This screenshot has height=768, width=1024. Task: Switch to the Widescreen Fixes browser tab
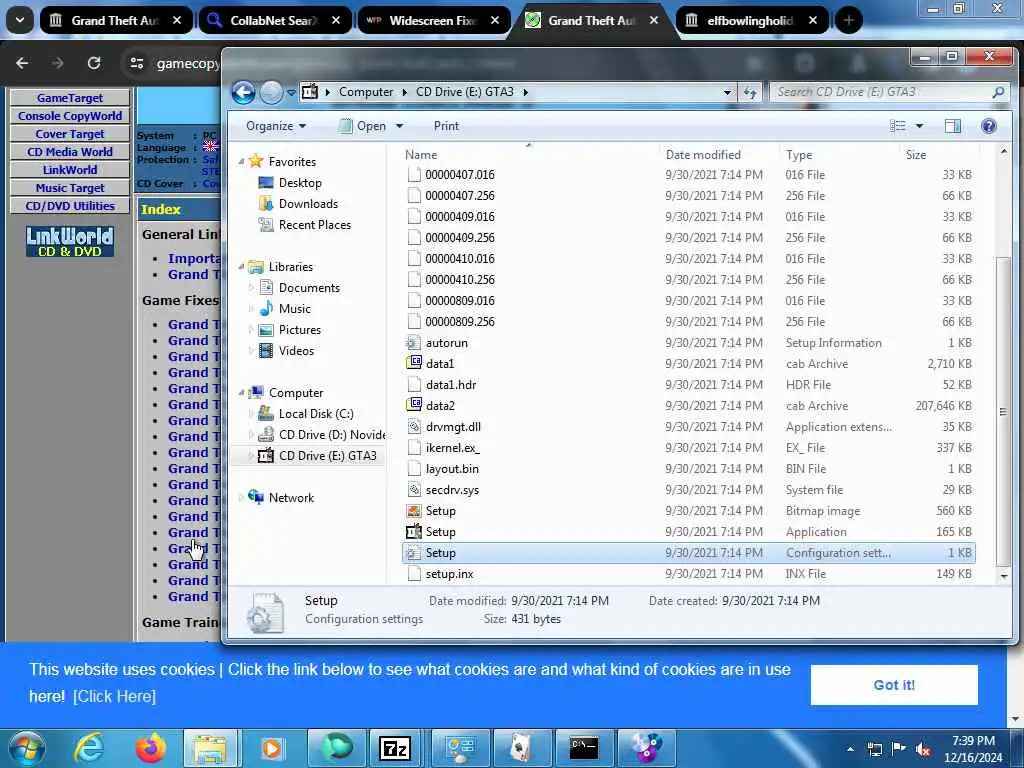pyautogui.click(x=434, y=20)
